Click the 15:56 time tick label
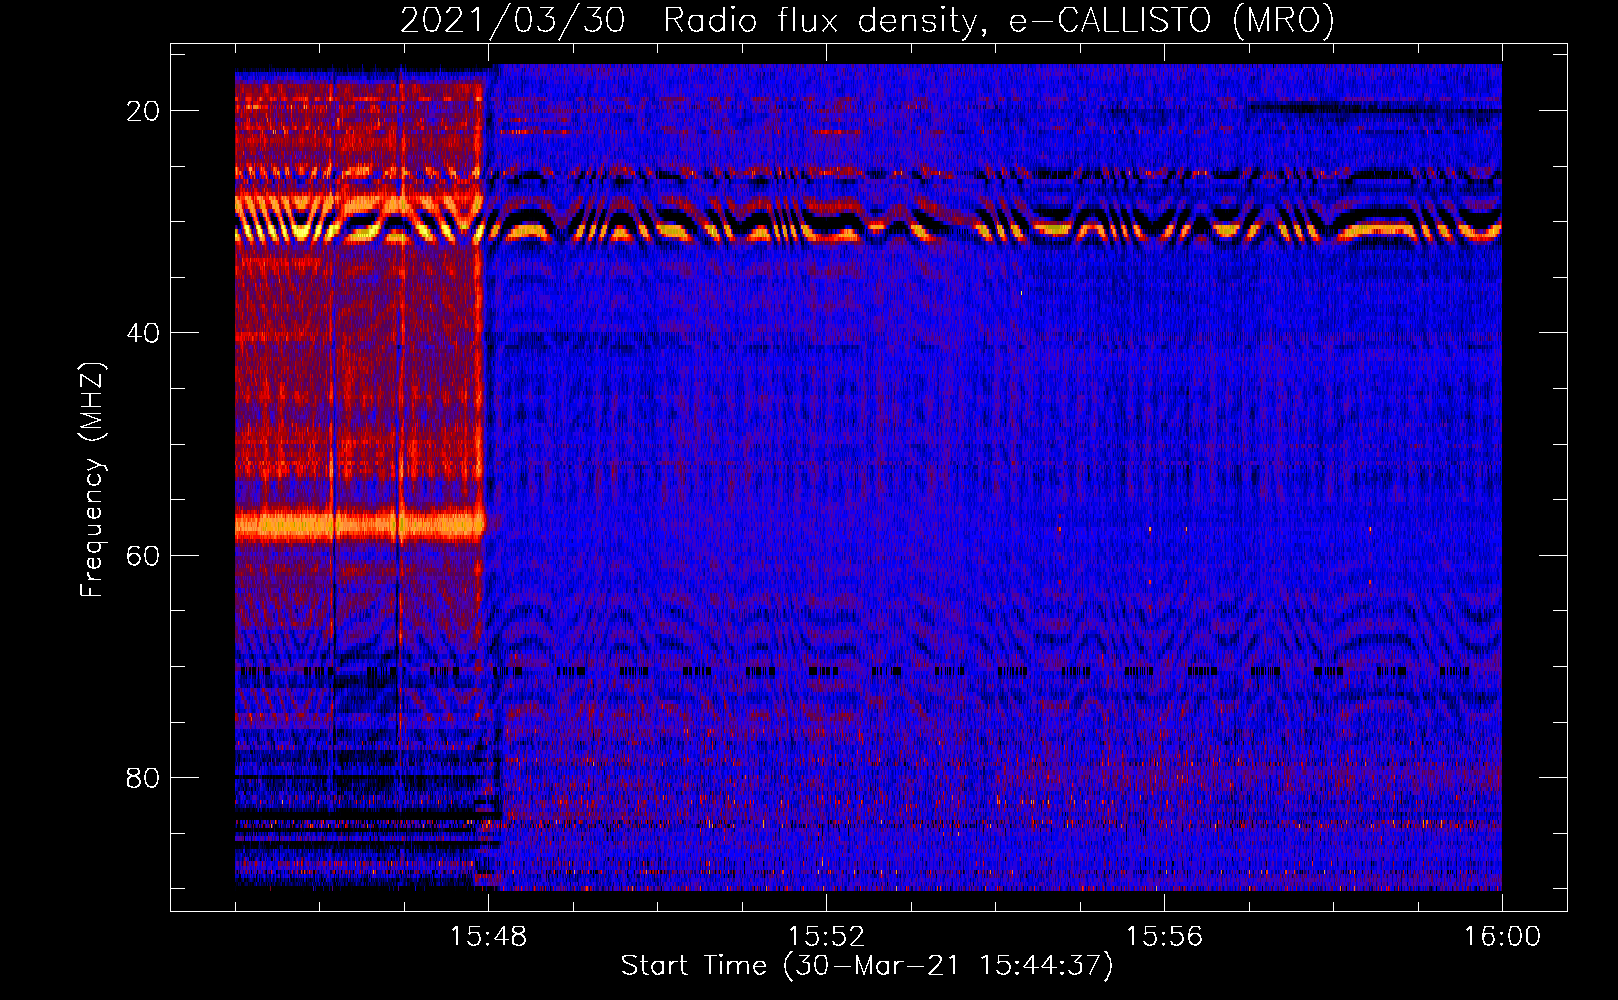The image size is (1618, 1000). (1164, 937)
